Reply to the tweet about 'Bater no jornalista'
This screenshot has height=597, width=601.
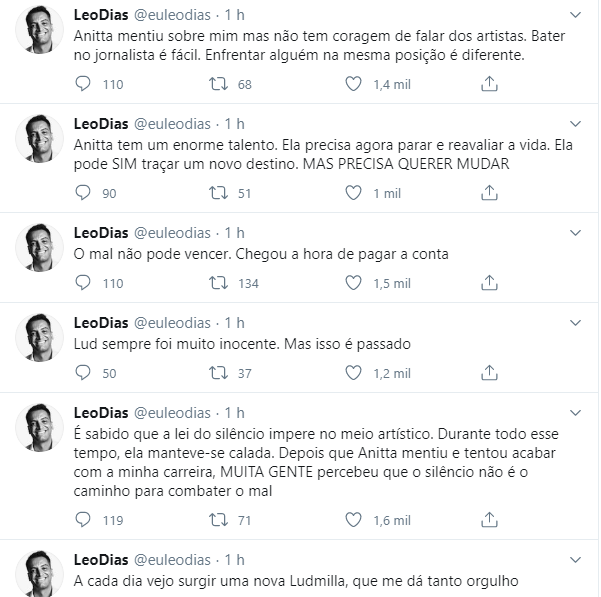pyautogui.click(x=83, y=84)
